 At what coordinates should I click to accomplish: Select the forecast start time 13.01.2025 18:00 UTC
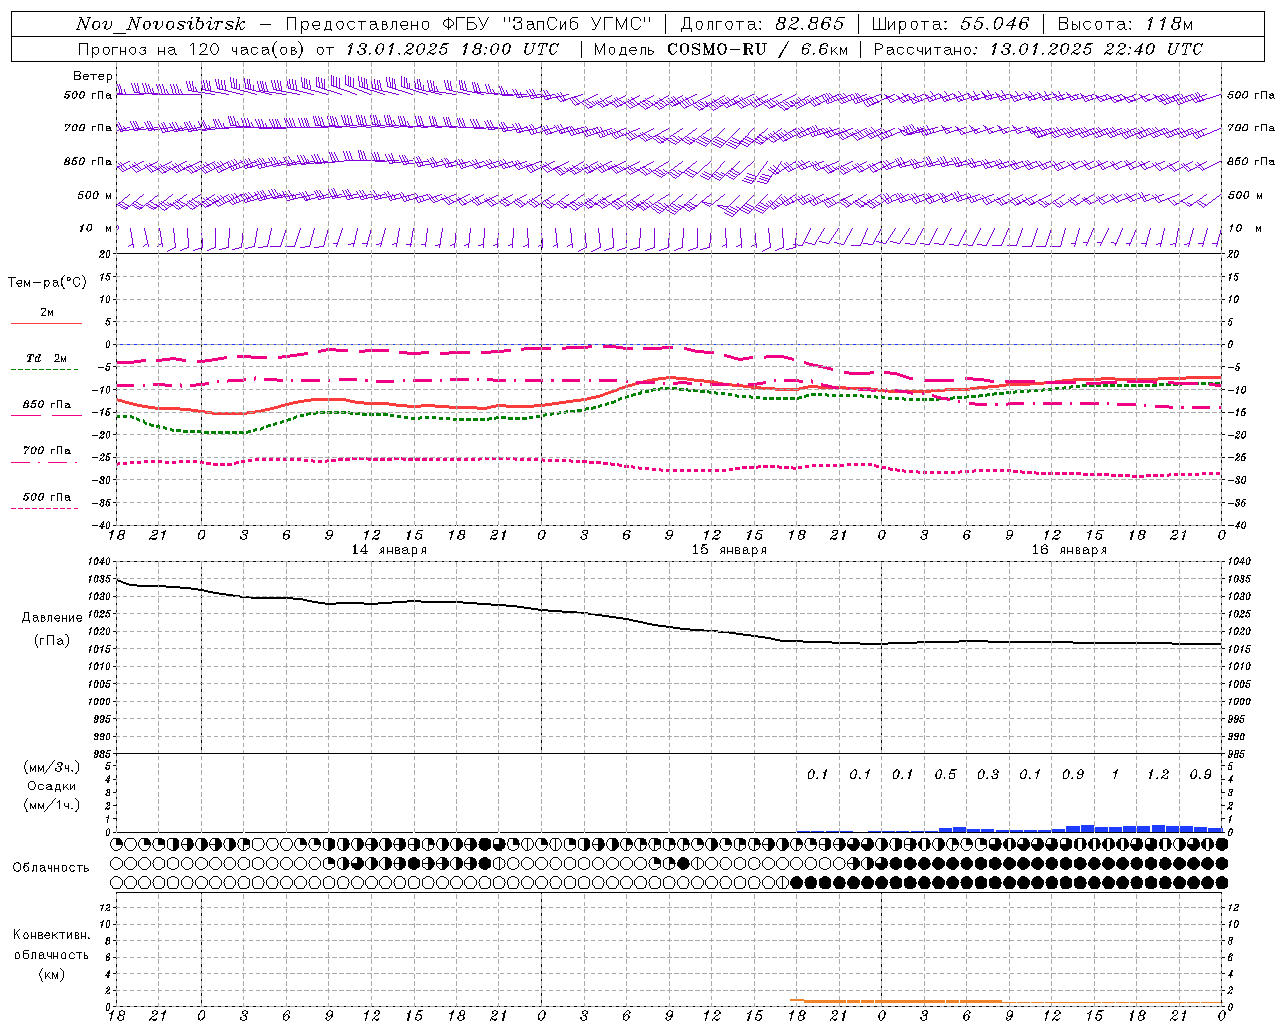pos(452,49)
